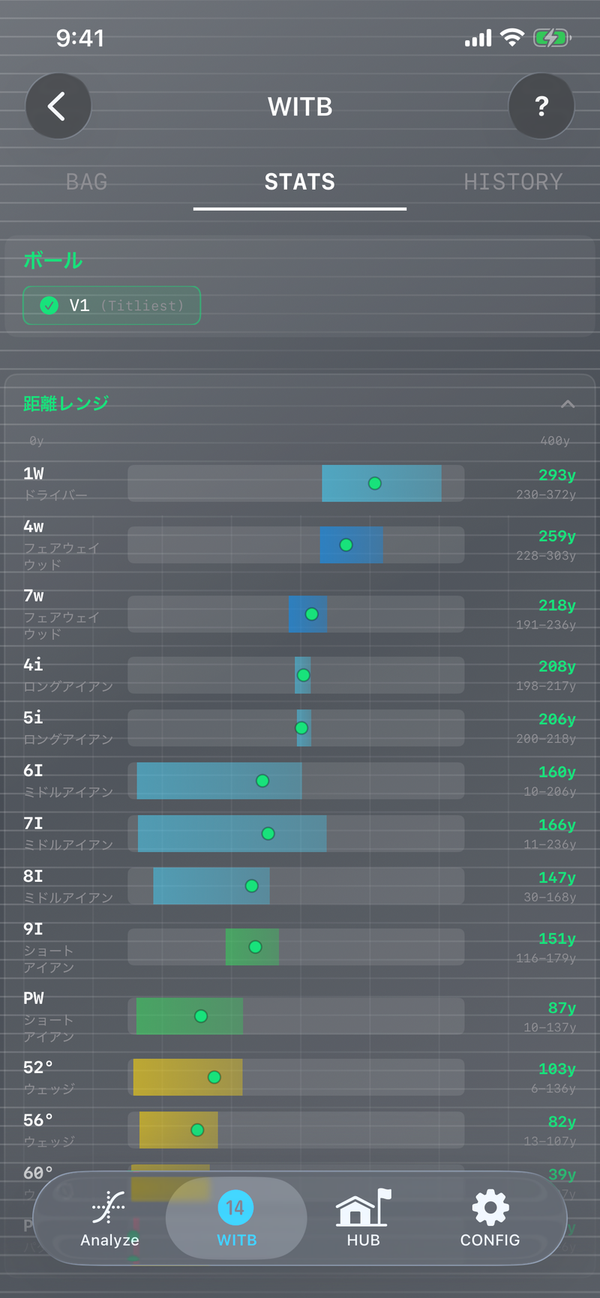
Task: Tap the Wi-Fi status icon
Action: 513,38
